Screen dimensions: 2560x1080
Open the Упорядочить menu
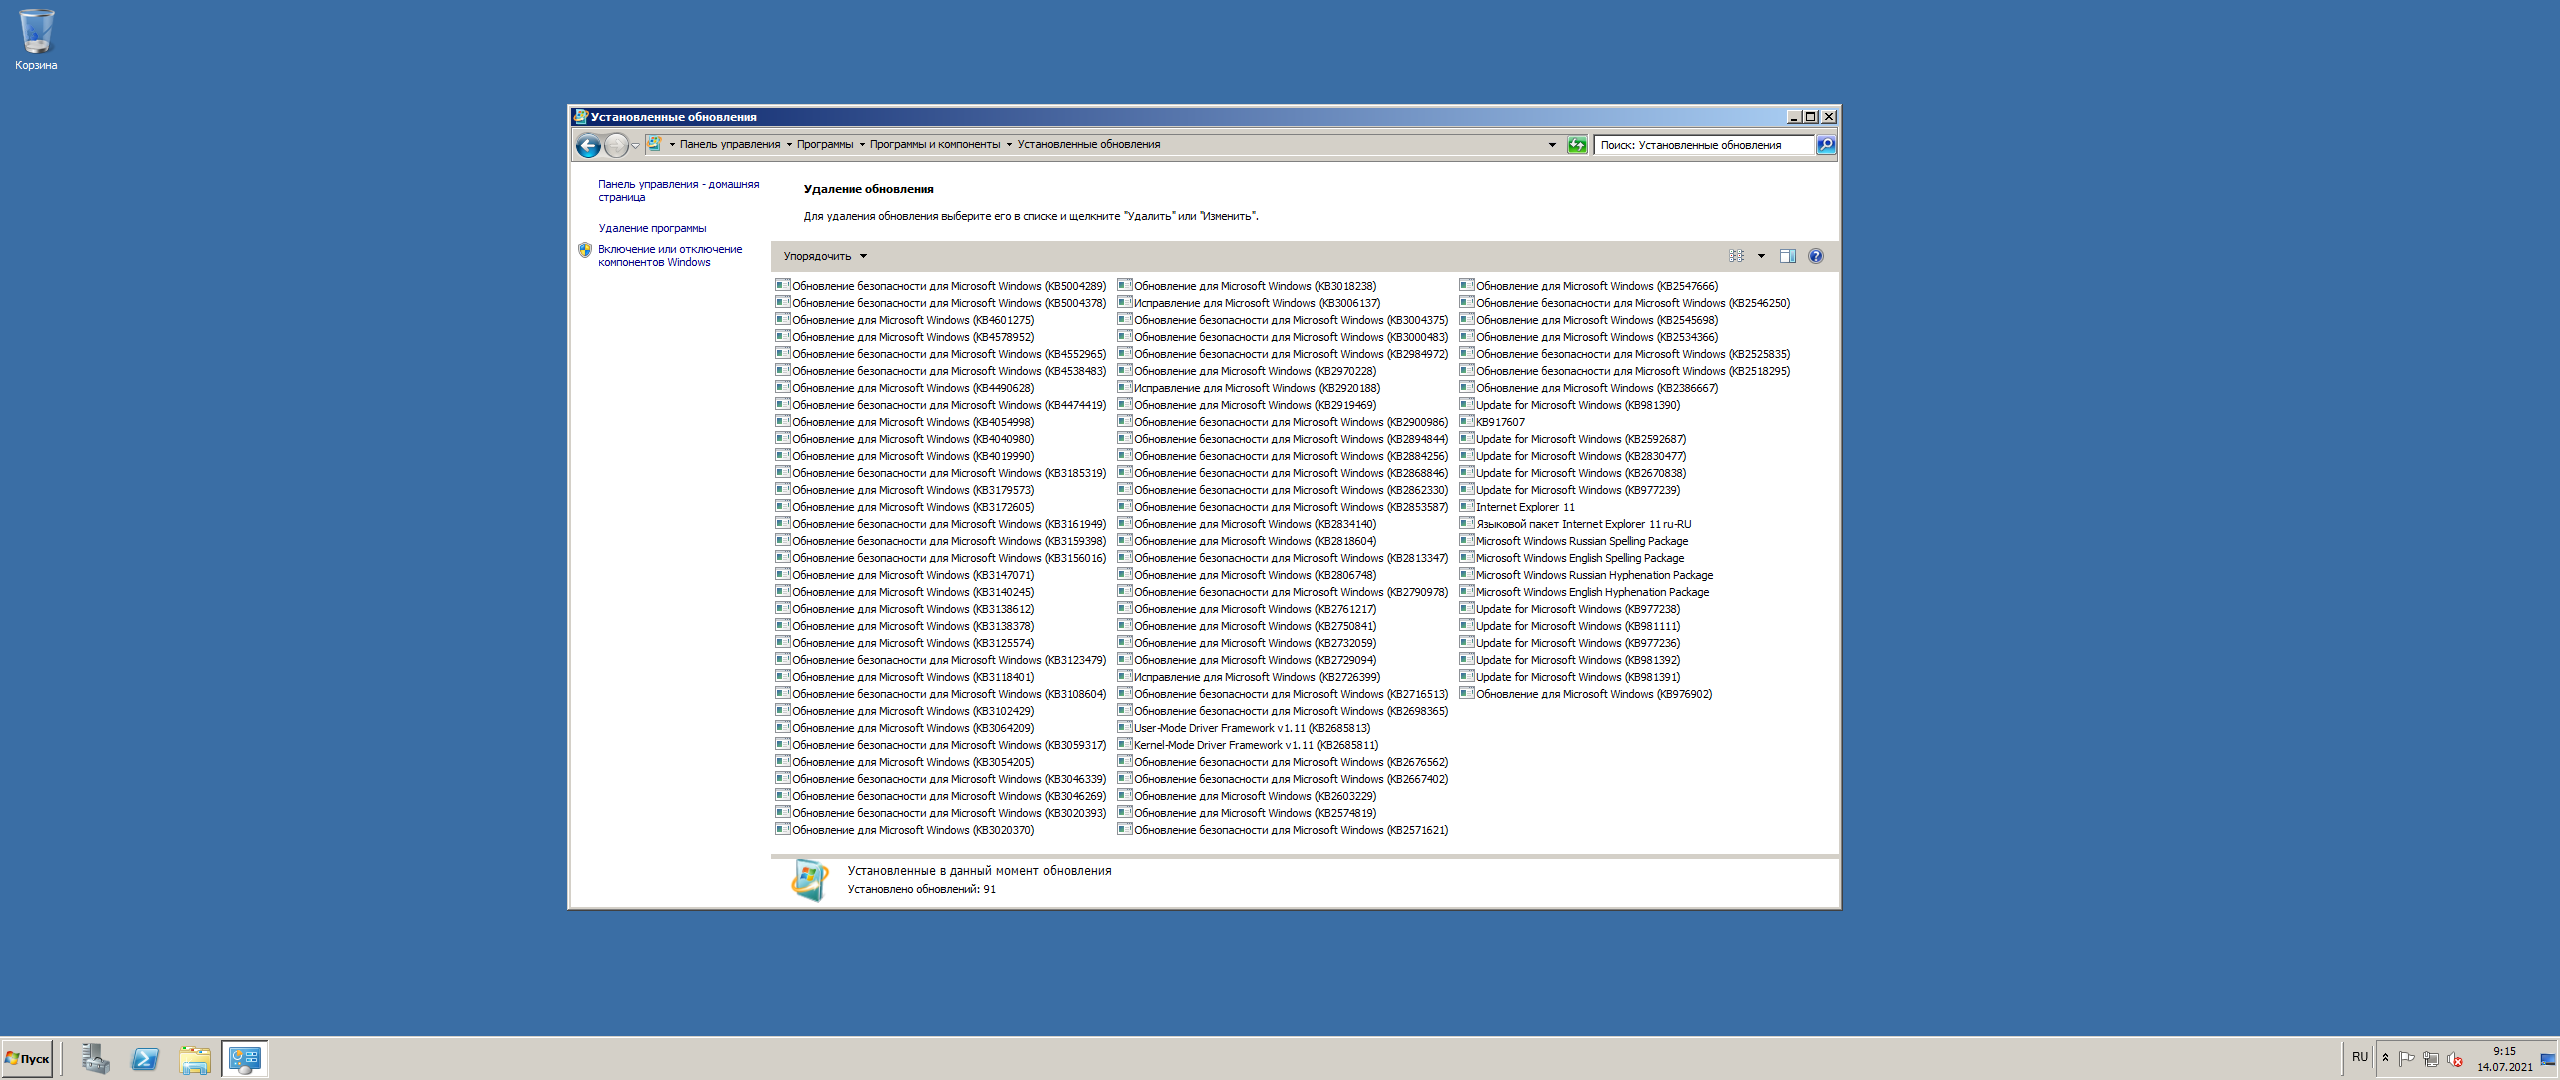click(825, 257)
